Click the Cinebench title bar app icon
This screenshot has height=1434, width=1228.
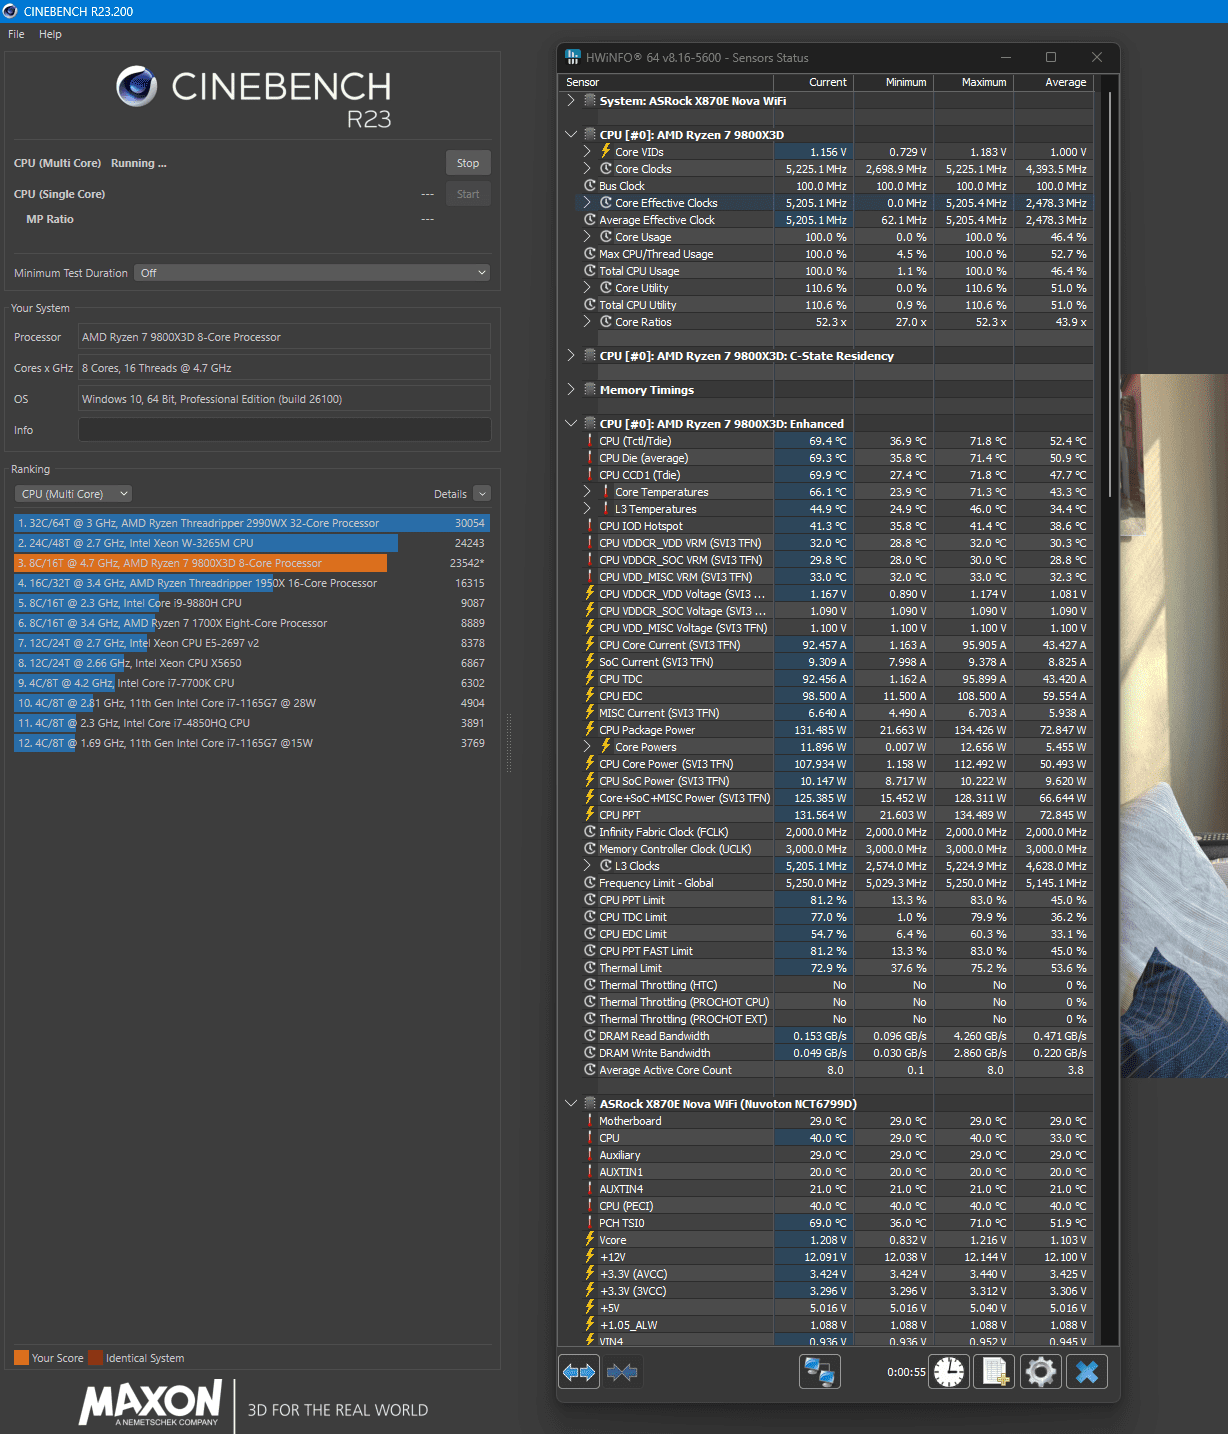(x=10, y=11)
